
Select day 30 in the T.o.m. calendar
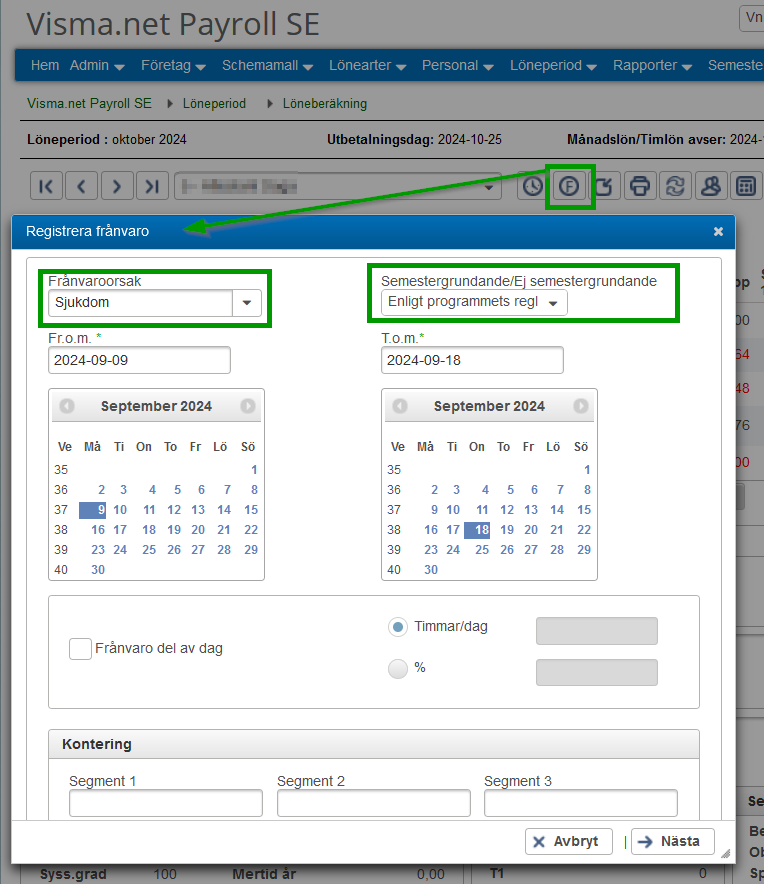pos(431,570)
